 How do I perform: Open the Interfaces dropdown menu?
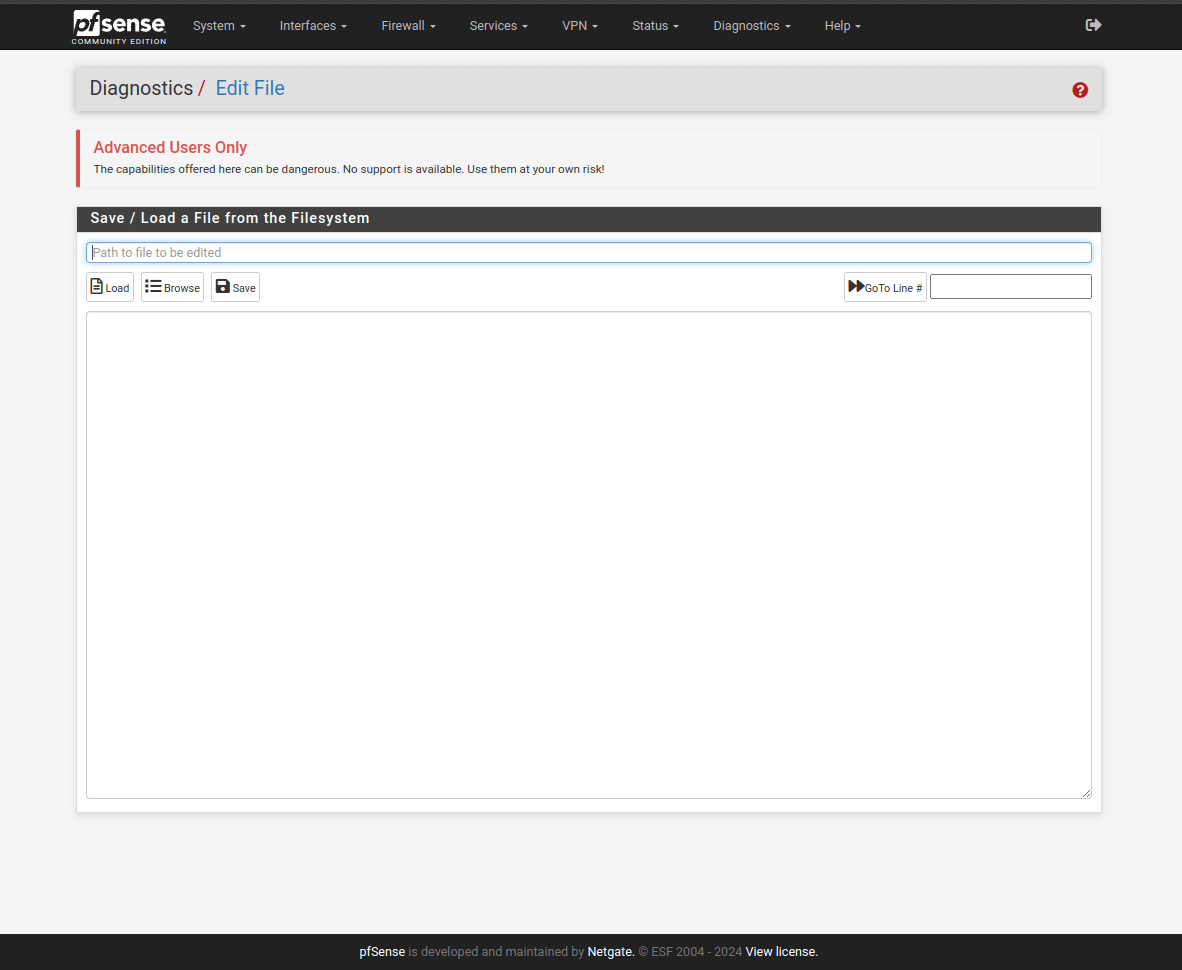coord(313,26)
